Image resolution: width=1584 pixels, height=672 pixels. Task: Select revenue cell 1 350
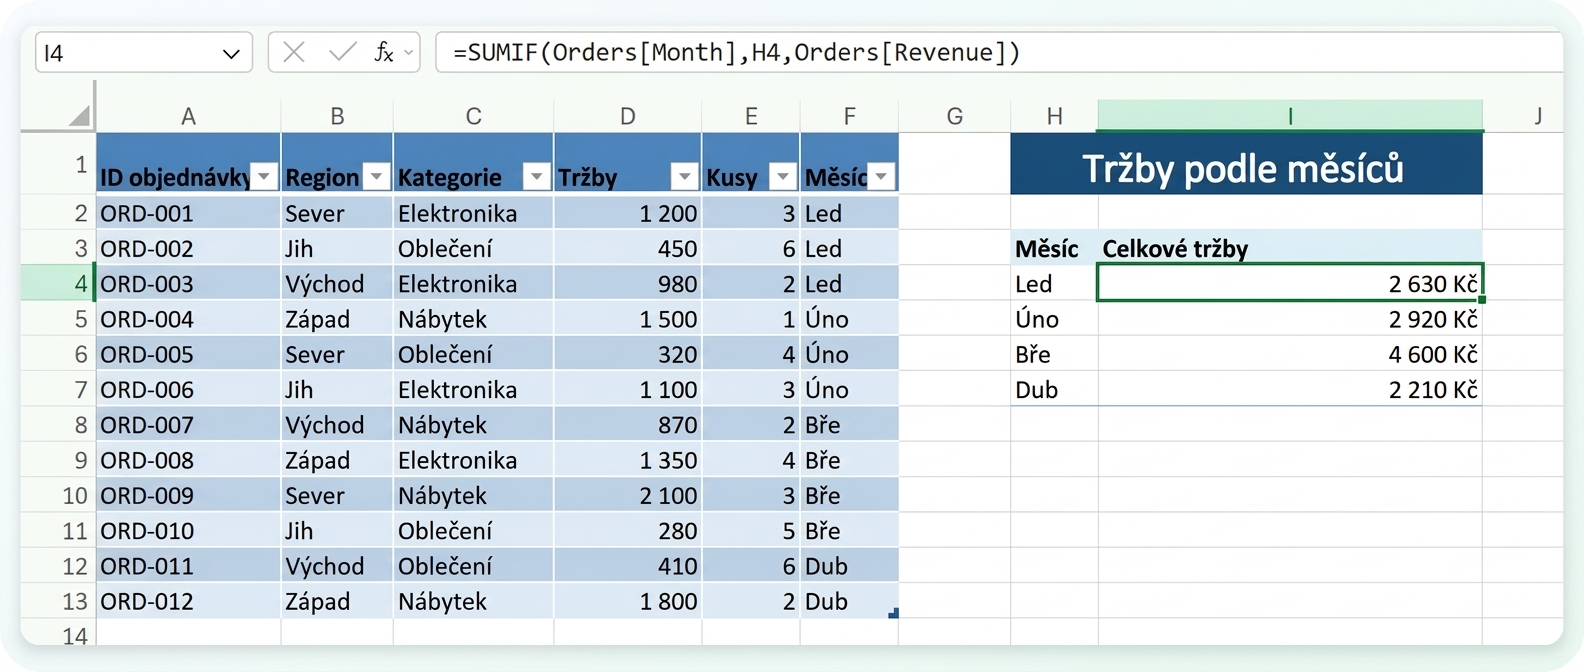pos(628,460)
